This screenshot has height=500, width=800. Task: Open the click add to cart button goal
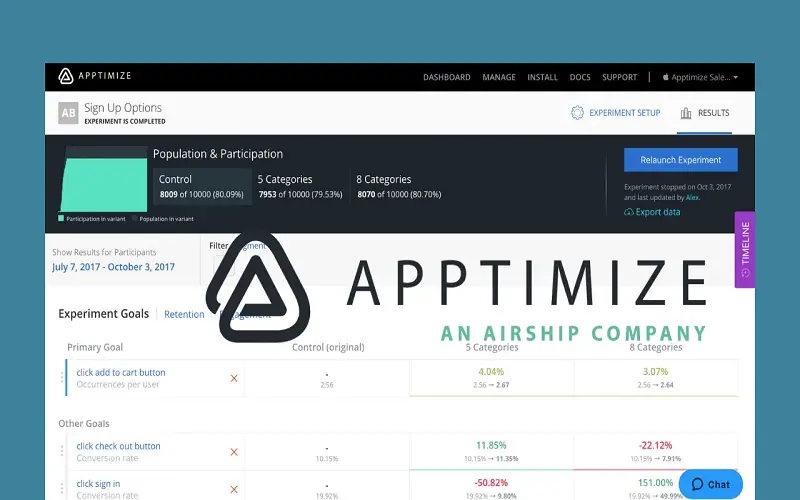[121, 372]
